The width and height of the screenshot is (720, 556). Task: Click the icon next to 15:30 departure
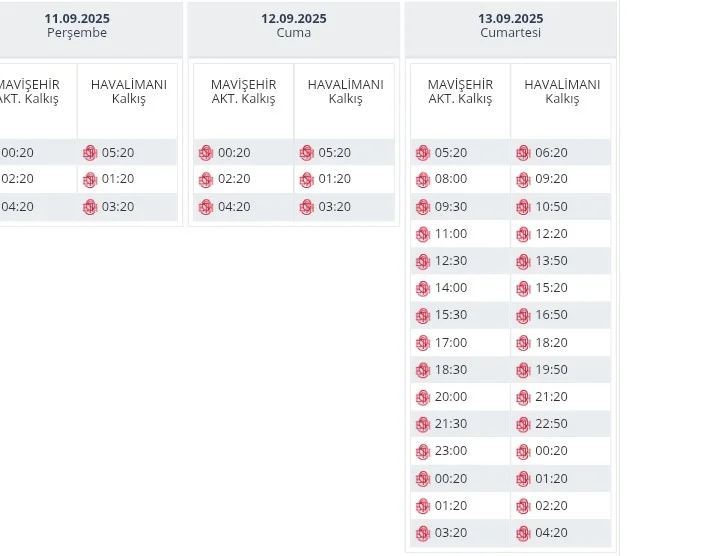(x=423, y=315)
